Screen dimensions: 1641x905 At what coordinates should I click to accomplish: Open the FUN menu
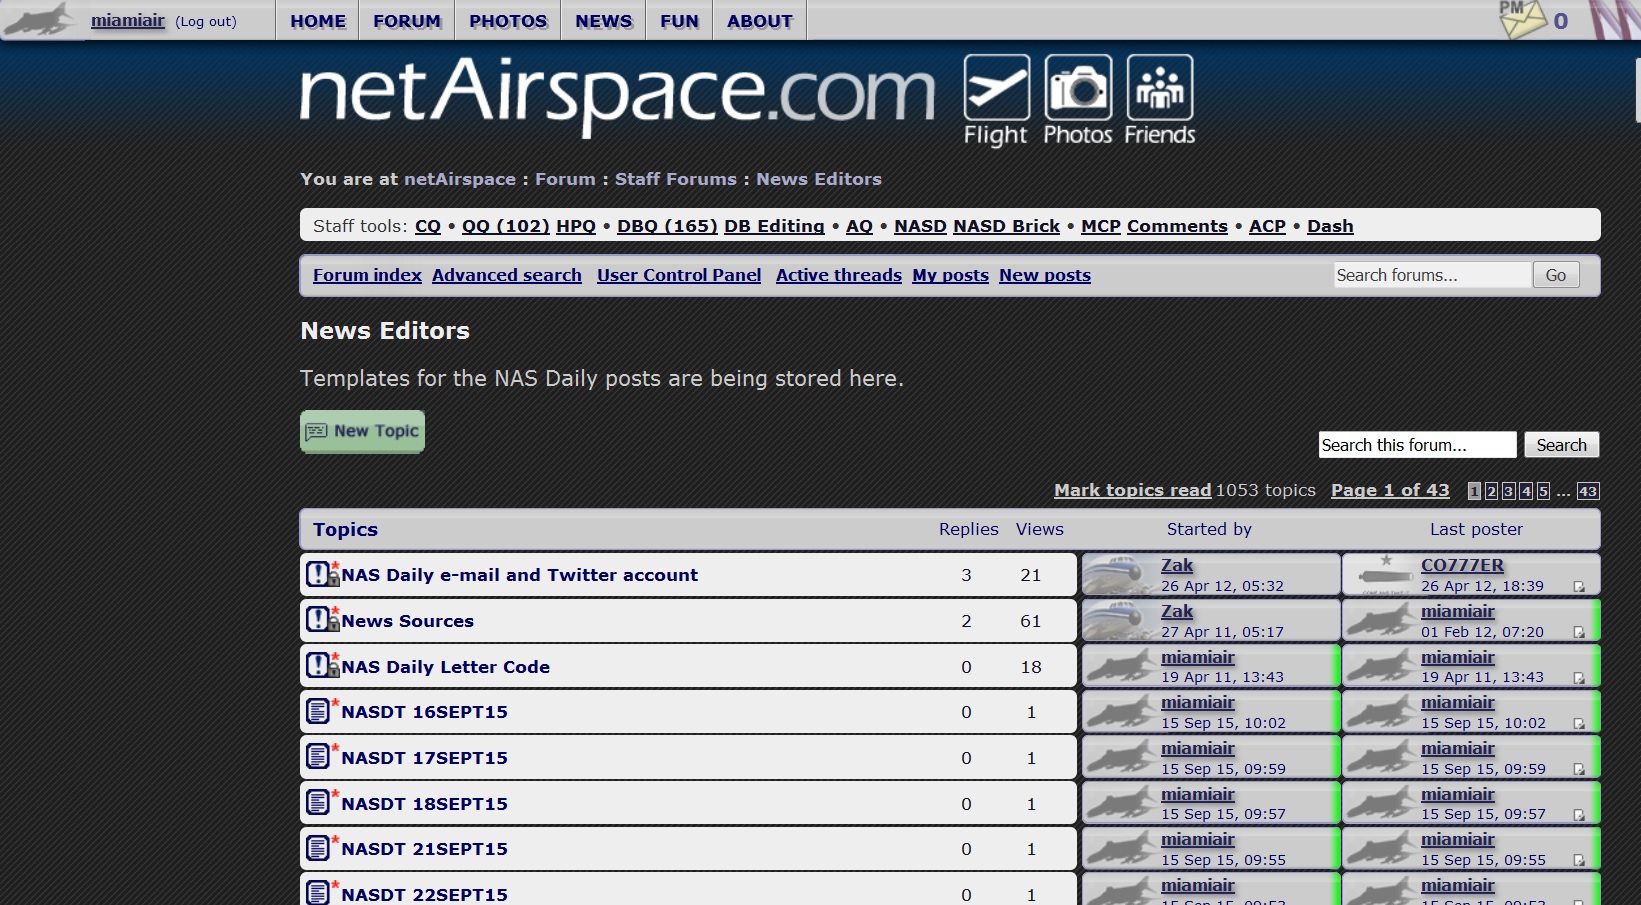[x=679, y=21]
